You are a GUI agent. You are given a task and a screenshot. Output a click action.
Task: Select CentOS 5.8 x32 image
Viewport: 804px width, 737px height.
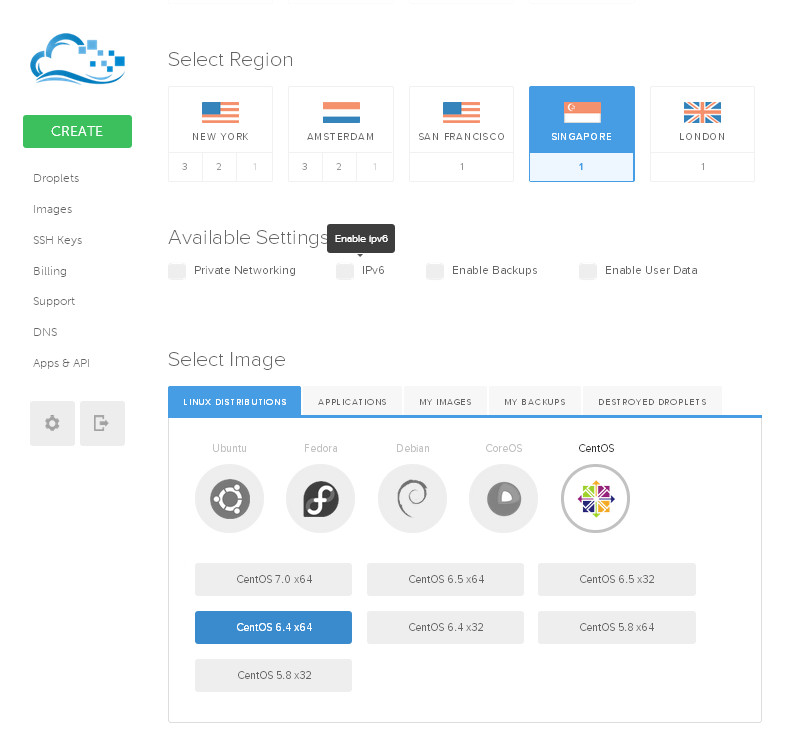pyautogui.click(x=273, y=675)
